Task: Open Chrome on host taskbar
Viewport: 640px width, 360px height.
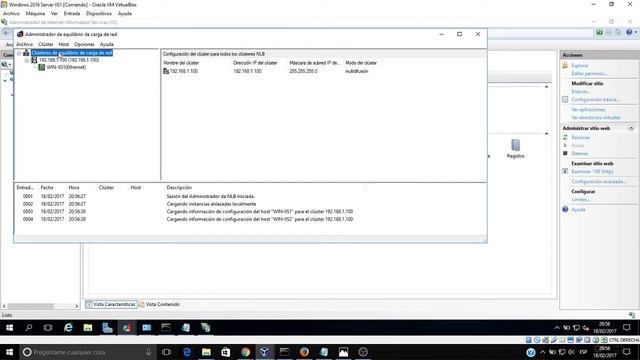Action: click(245, 352)
